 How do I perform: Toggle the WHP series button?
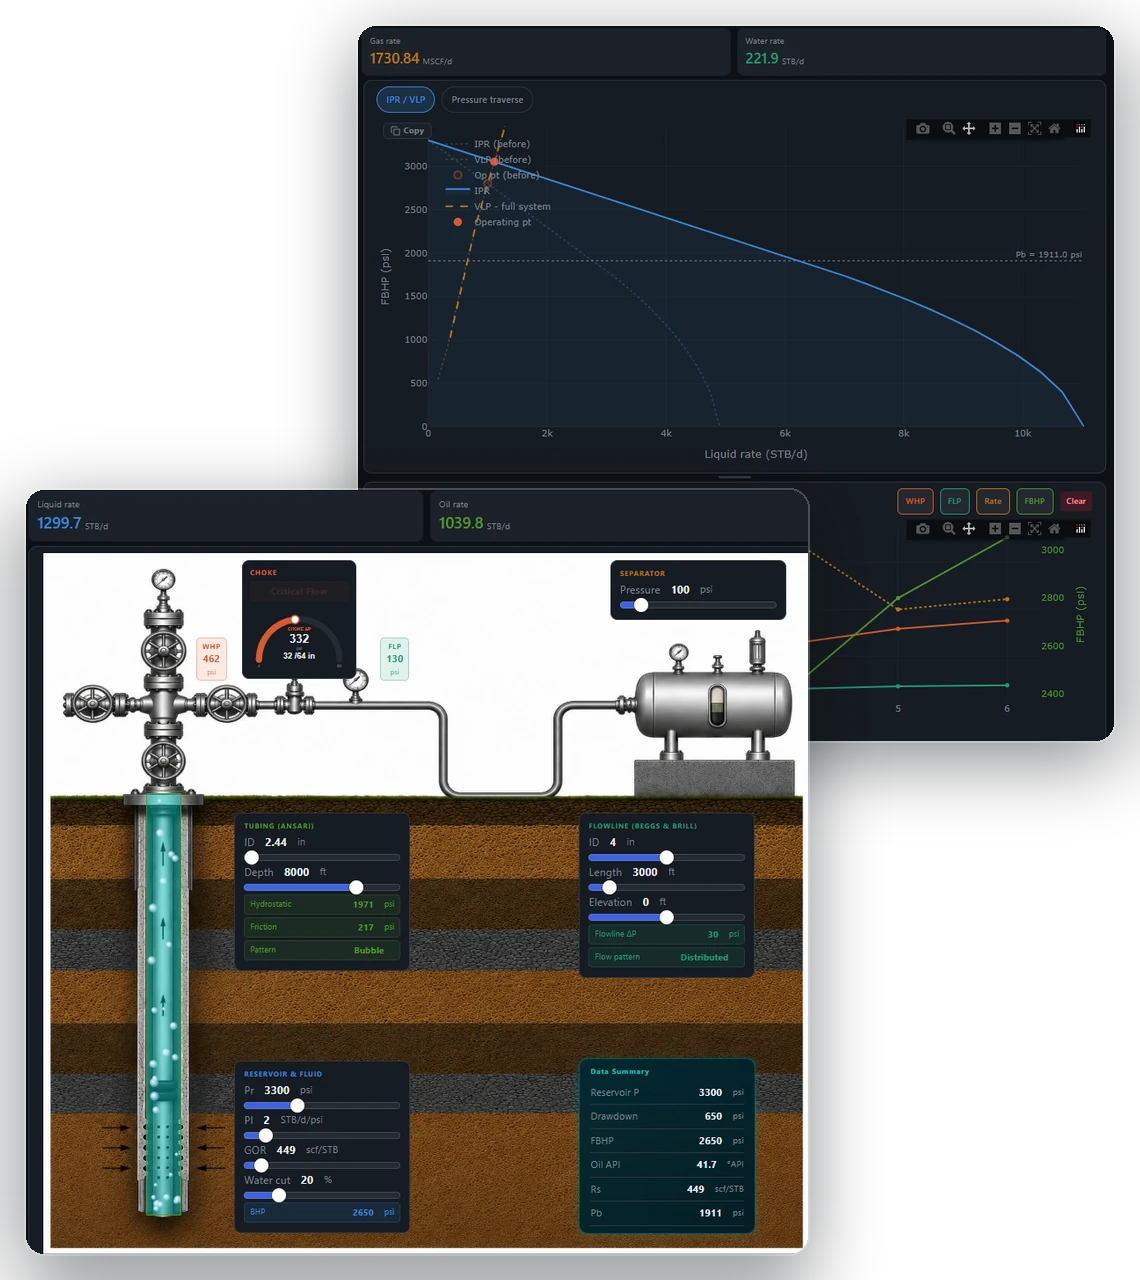[x=915, y=501]
